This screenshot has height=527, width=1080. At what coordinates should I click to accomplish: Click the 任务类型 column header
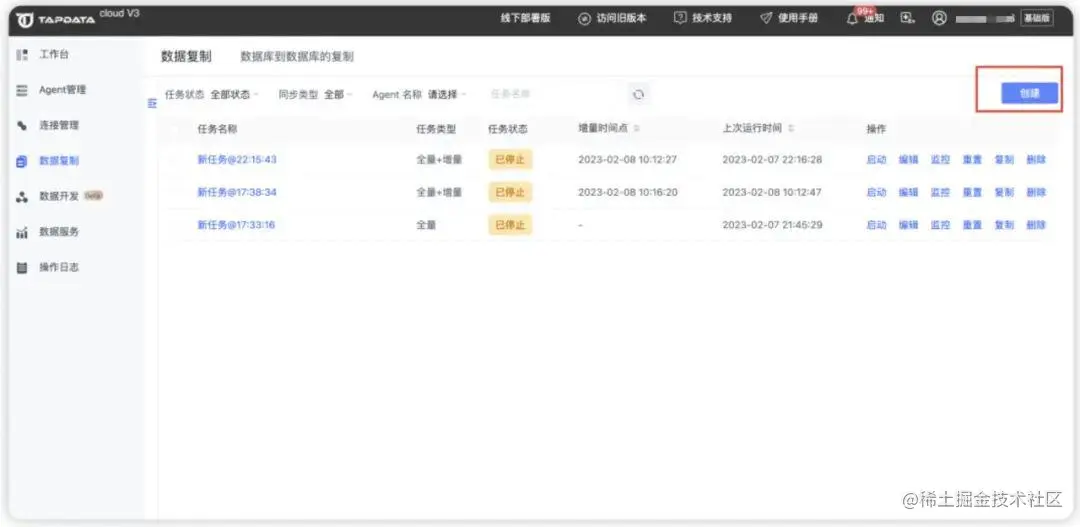(436, 129)
